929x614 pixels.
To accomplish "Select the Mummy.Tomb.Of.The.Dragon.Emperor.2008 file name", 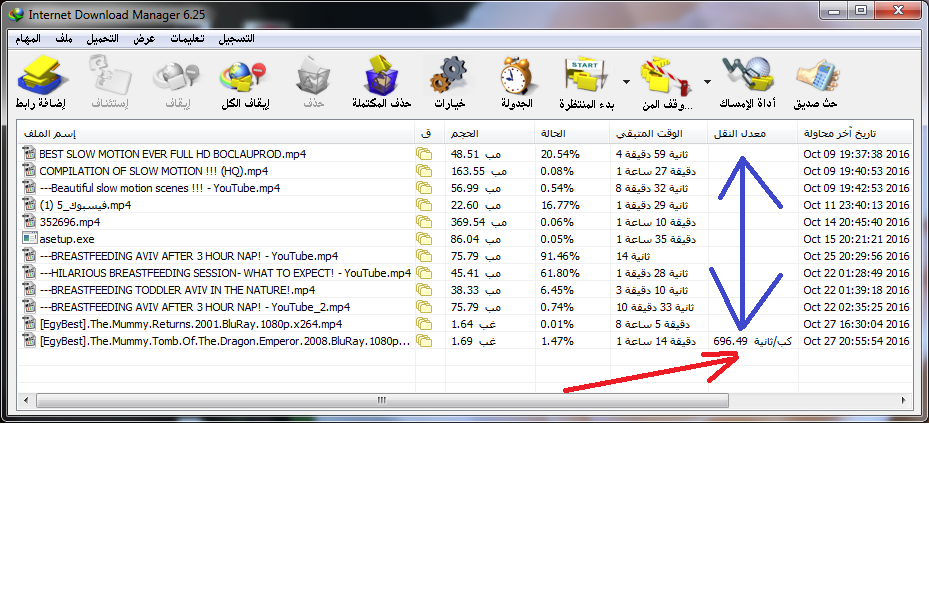I will (225, 341).
